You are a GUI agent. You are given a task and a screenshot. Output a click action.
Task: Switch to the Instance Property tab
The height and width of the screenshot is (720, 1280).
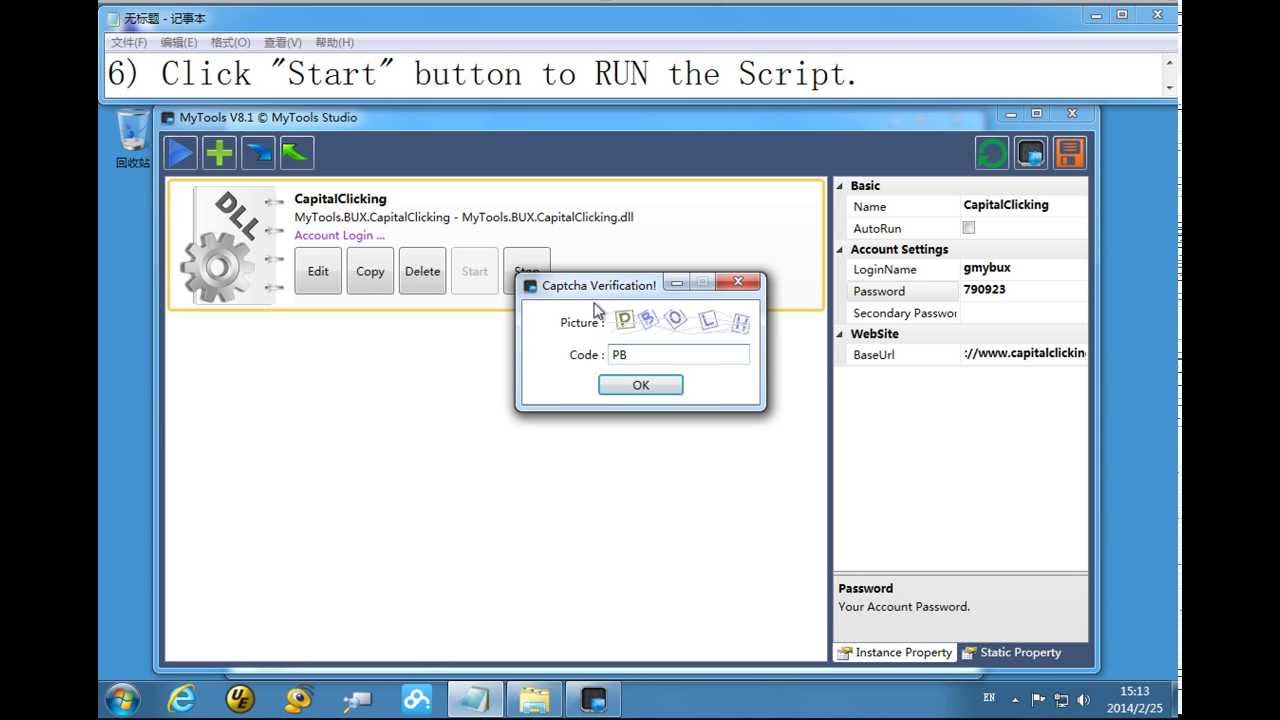tap(895, 652)
